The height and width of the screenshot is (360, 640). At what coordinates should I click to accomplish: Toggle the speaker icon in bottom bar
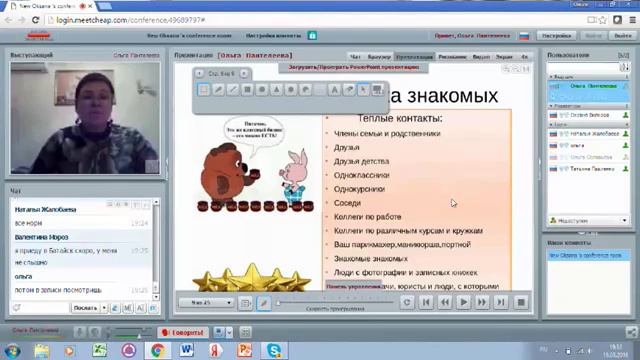tap(95, 333)
